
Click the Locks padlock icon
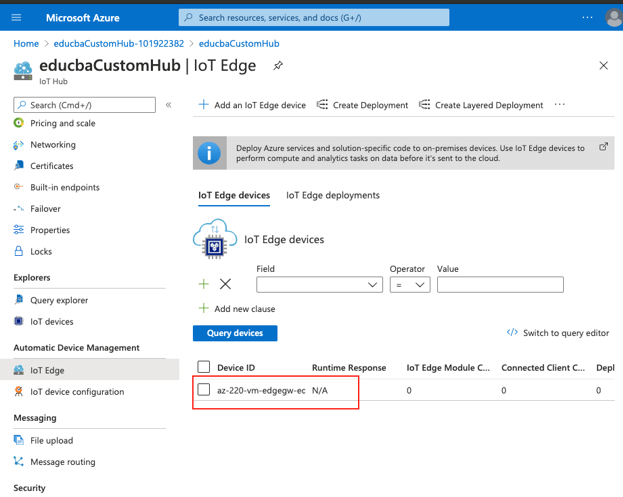pyautogui.click(x=18, y=251)
